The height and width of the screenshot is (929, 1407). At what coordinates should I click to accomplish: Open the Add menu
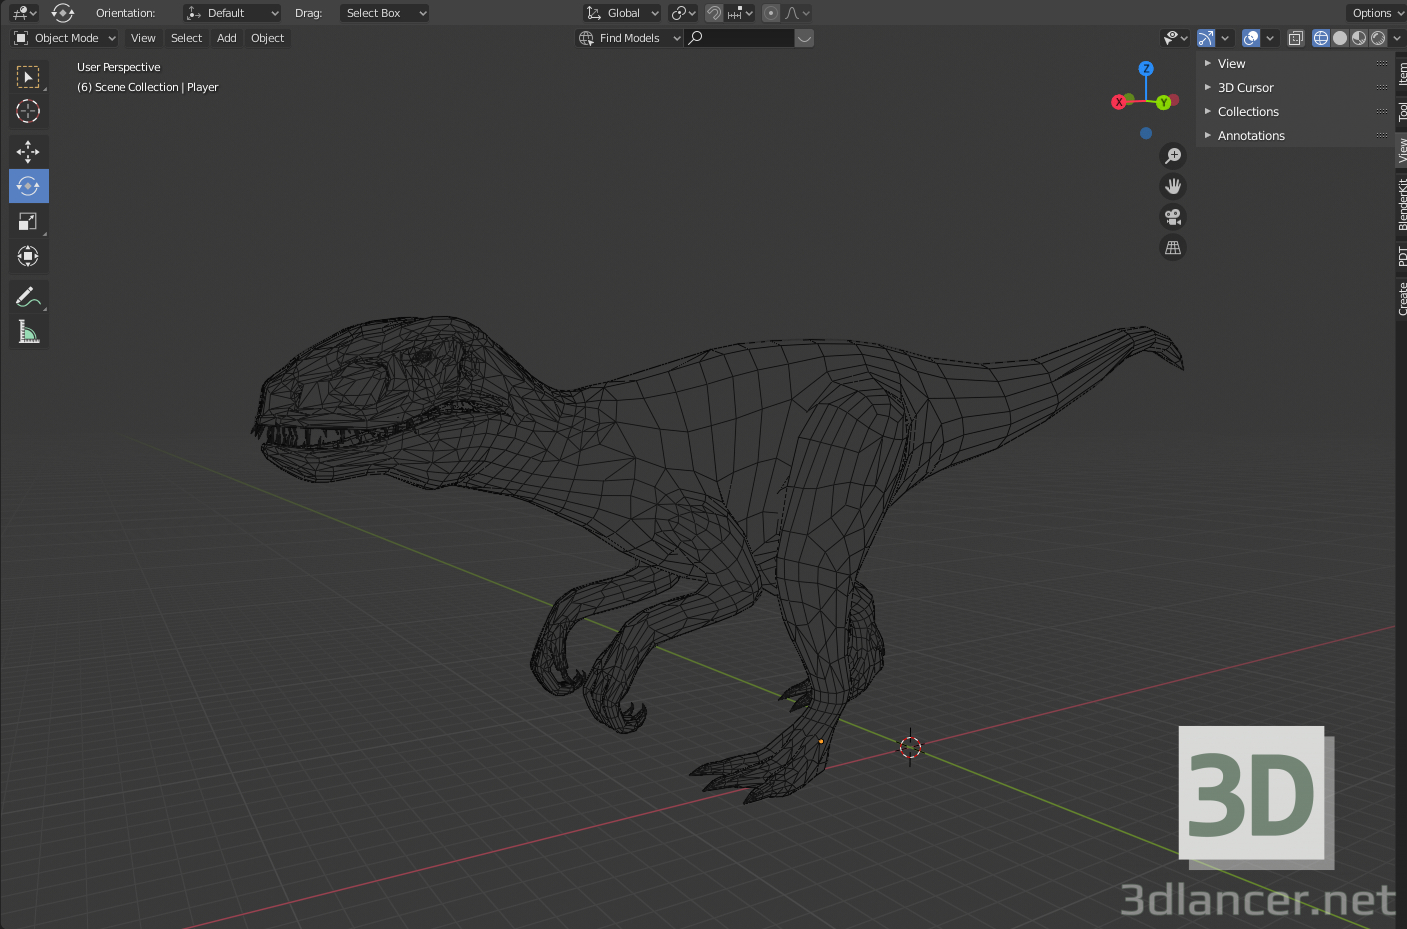click(226, 37)
